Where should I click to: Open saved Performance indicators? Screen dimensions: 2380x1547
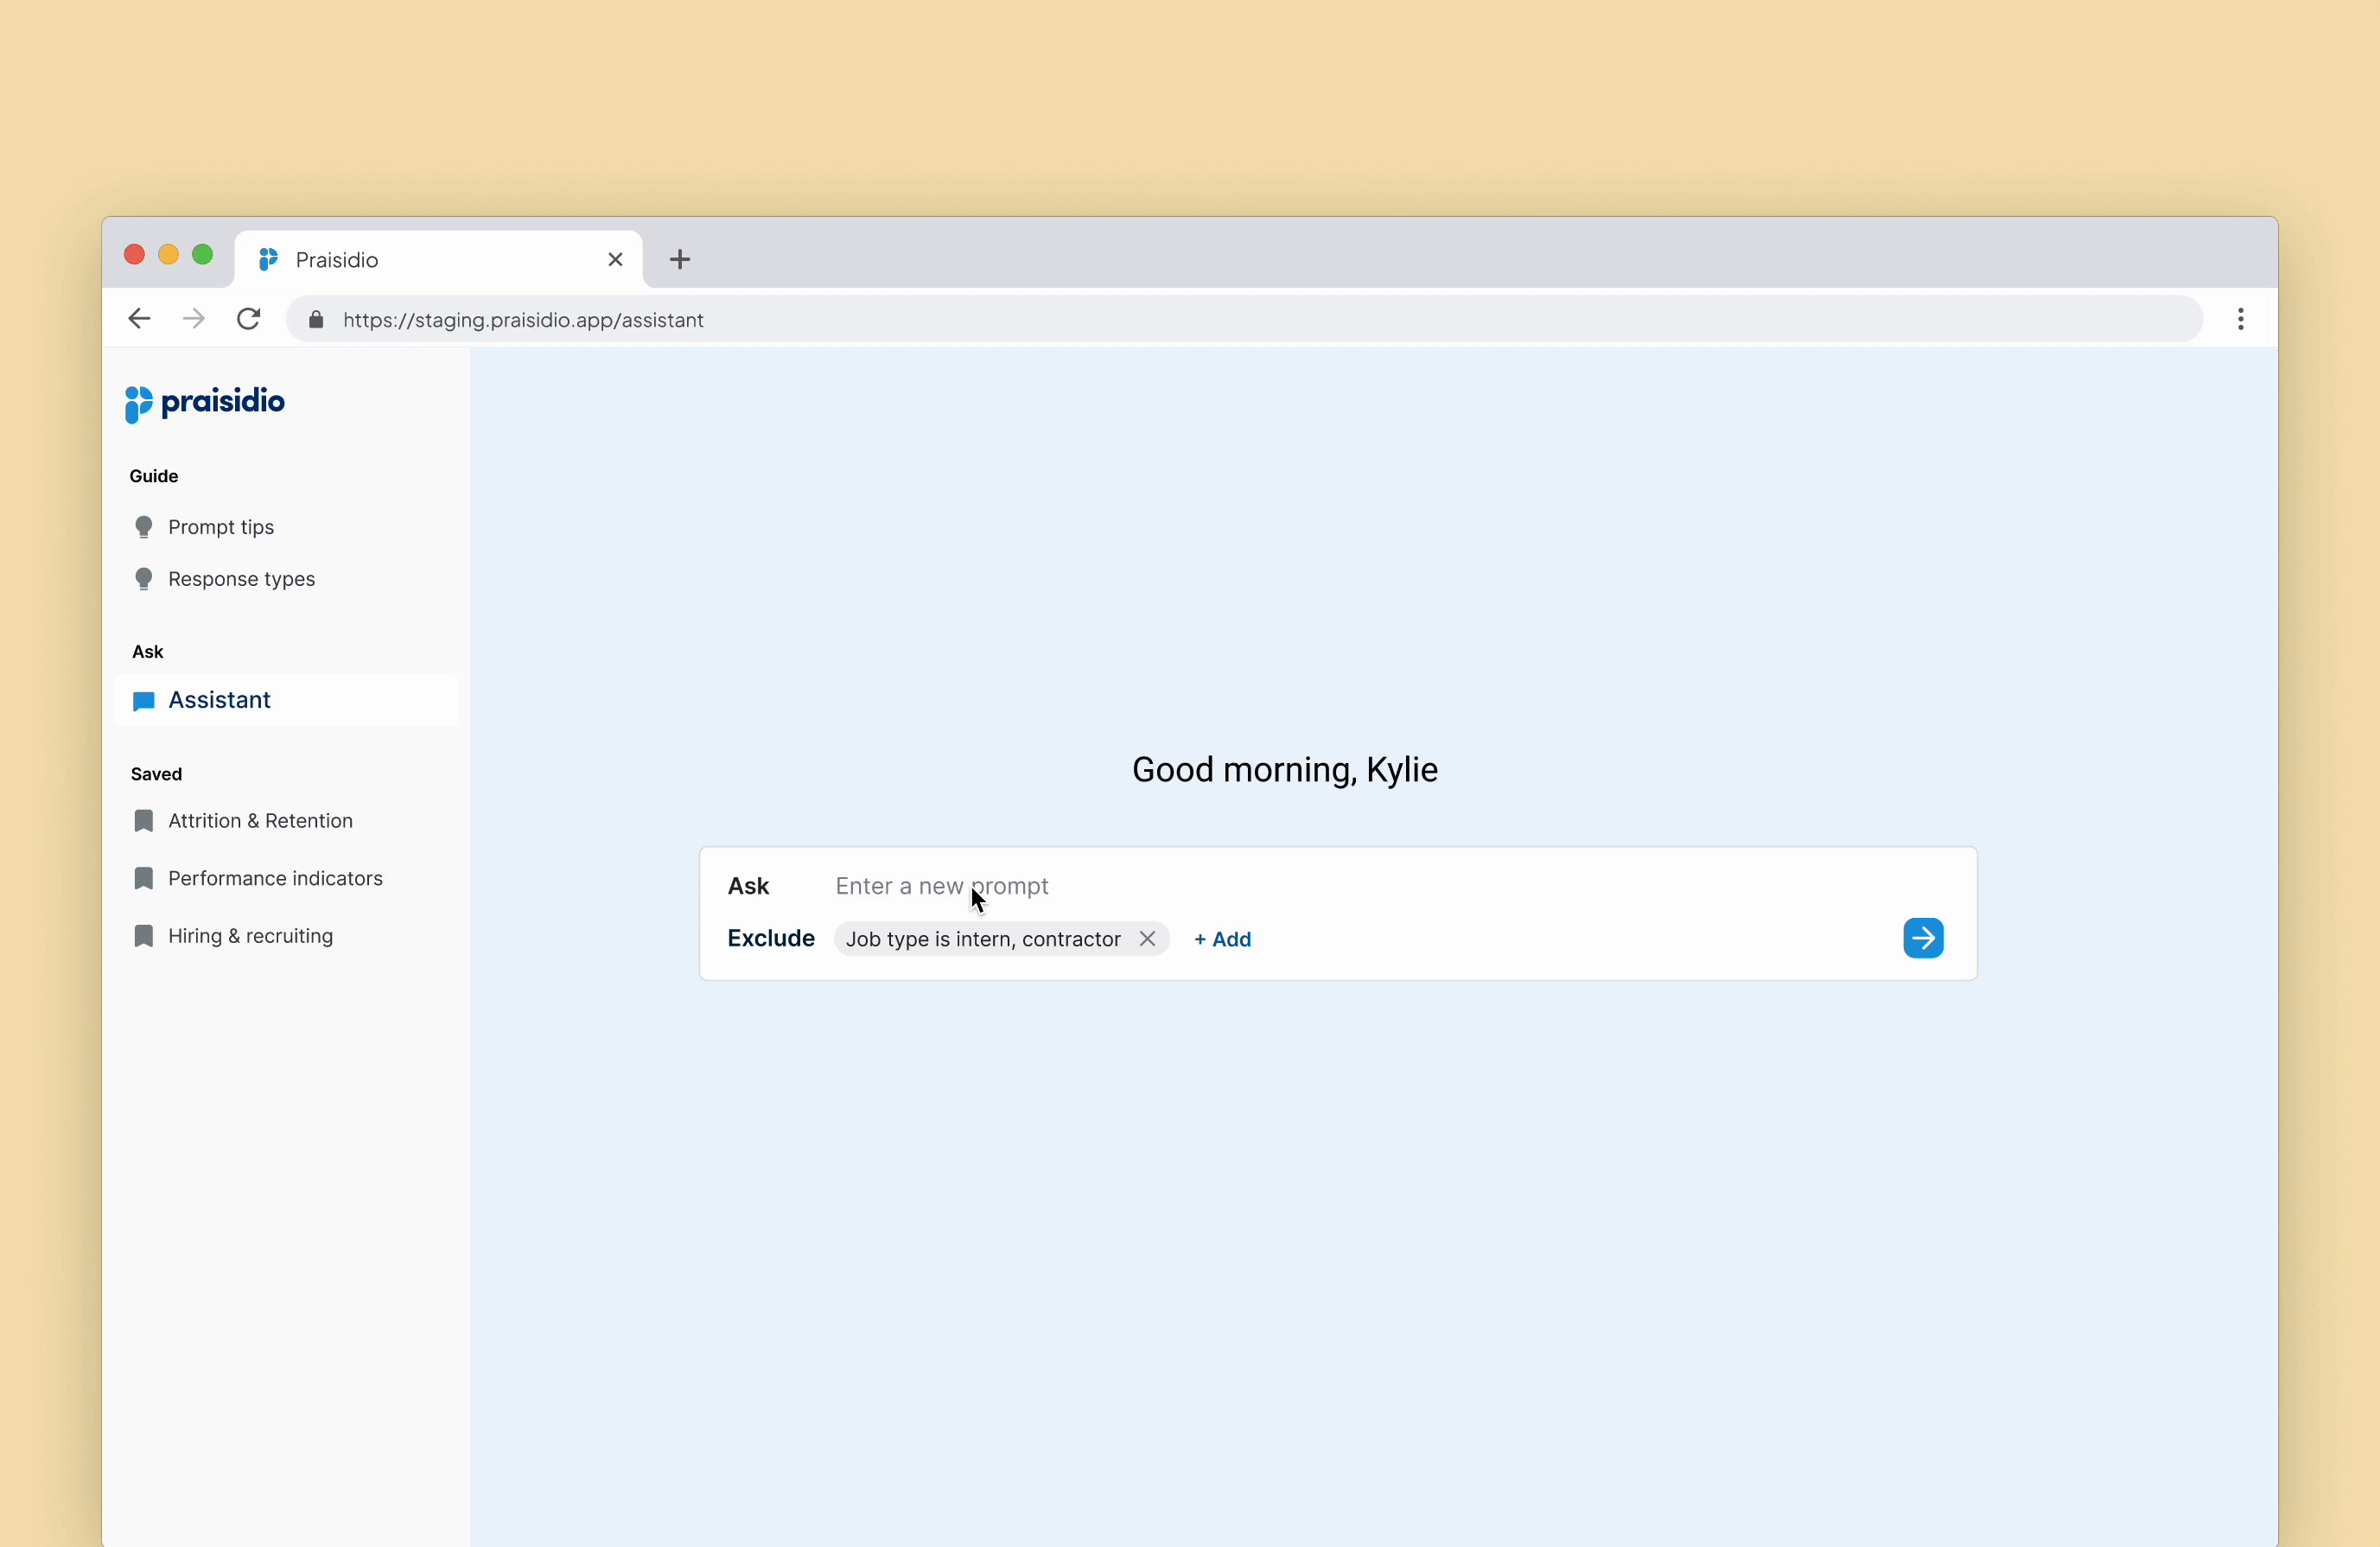(x=275, y=878)
